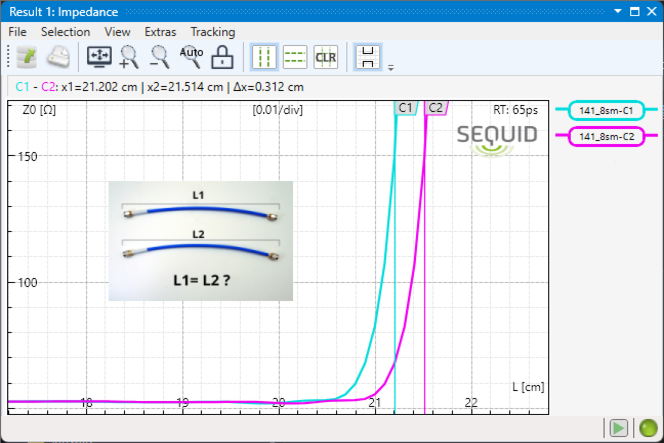The image size is (664, 443).
Task: Expand the toolbar overflow options arrow
Action: tap(390, 67)
